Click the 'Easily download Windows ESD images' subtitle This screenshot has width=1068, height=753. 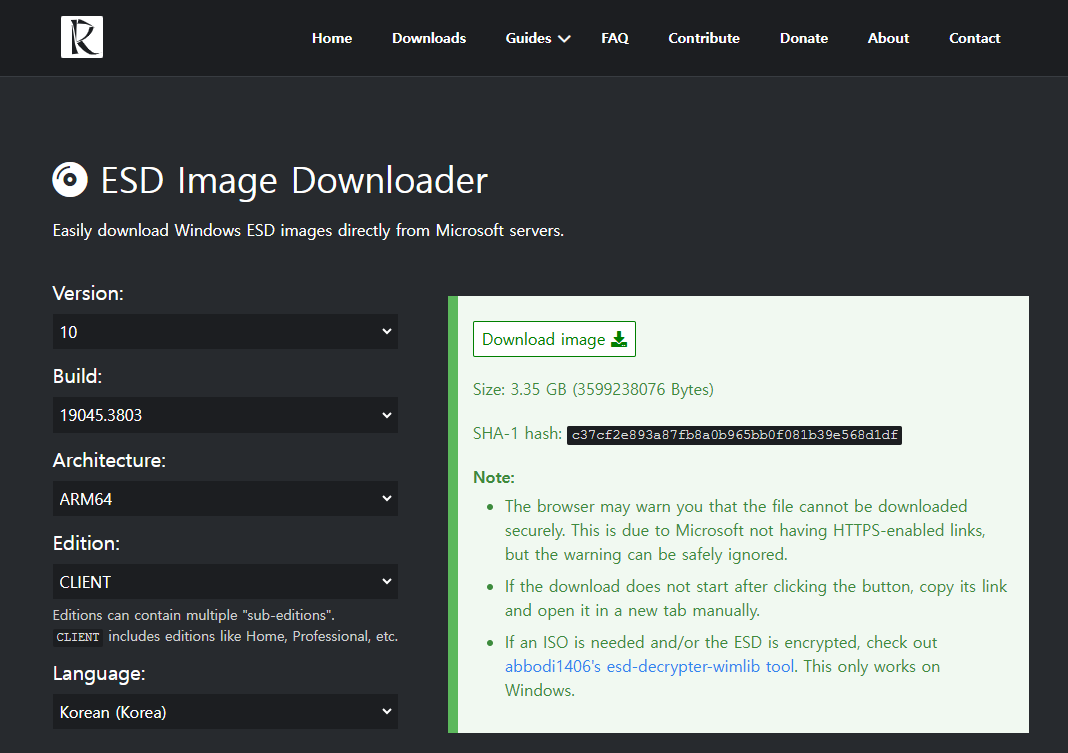(308, 231)
